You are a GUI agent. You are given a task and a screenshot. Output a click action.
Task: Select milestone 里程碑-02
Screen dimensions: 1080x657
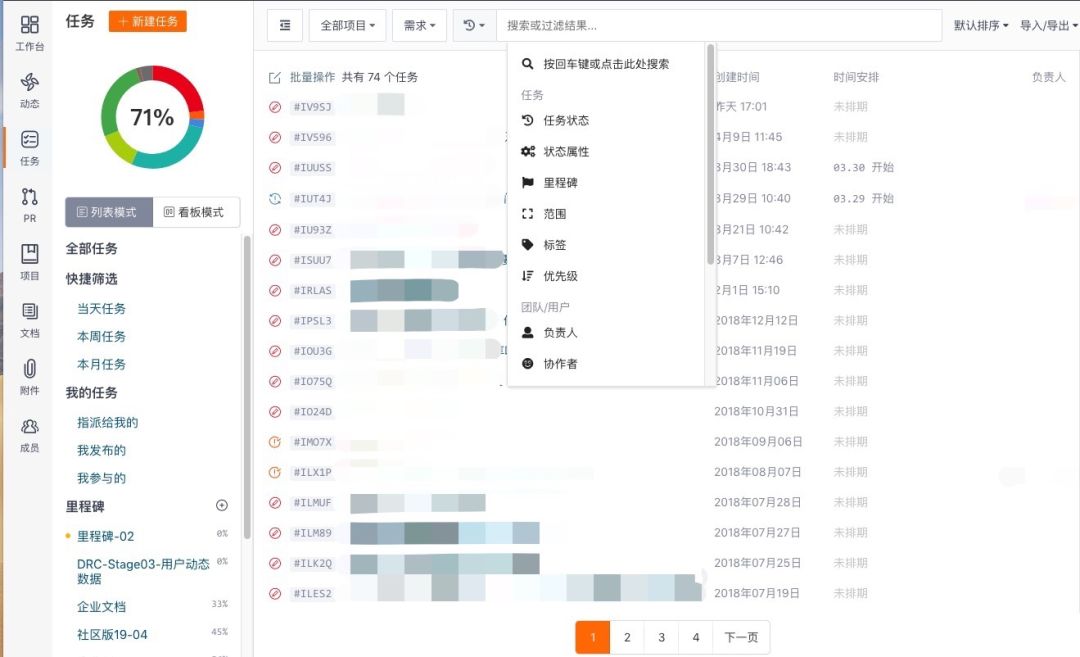click(105, 536)
